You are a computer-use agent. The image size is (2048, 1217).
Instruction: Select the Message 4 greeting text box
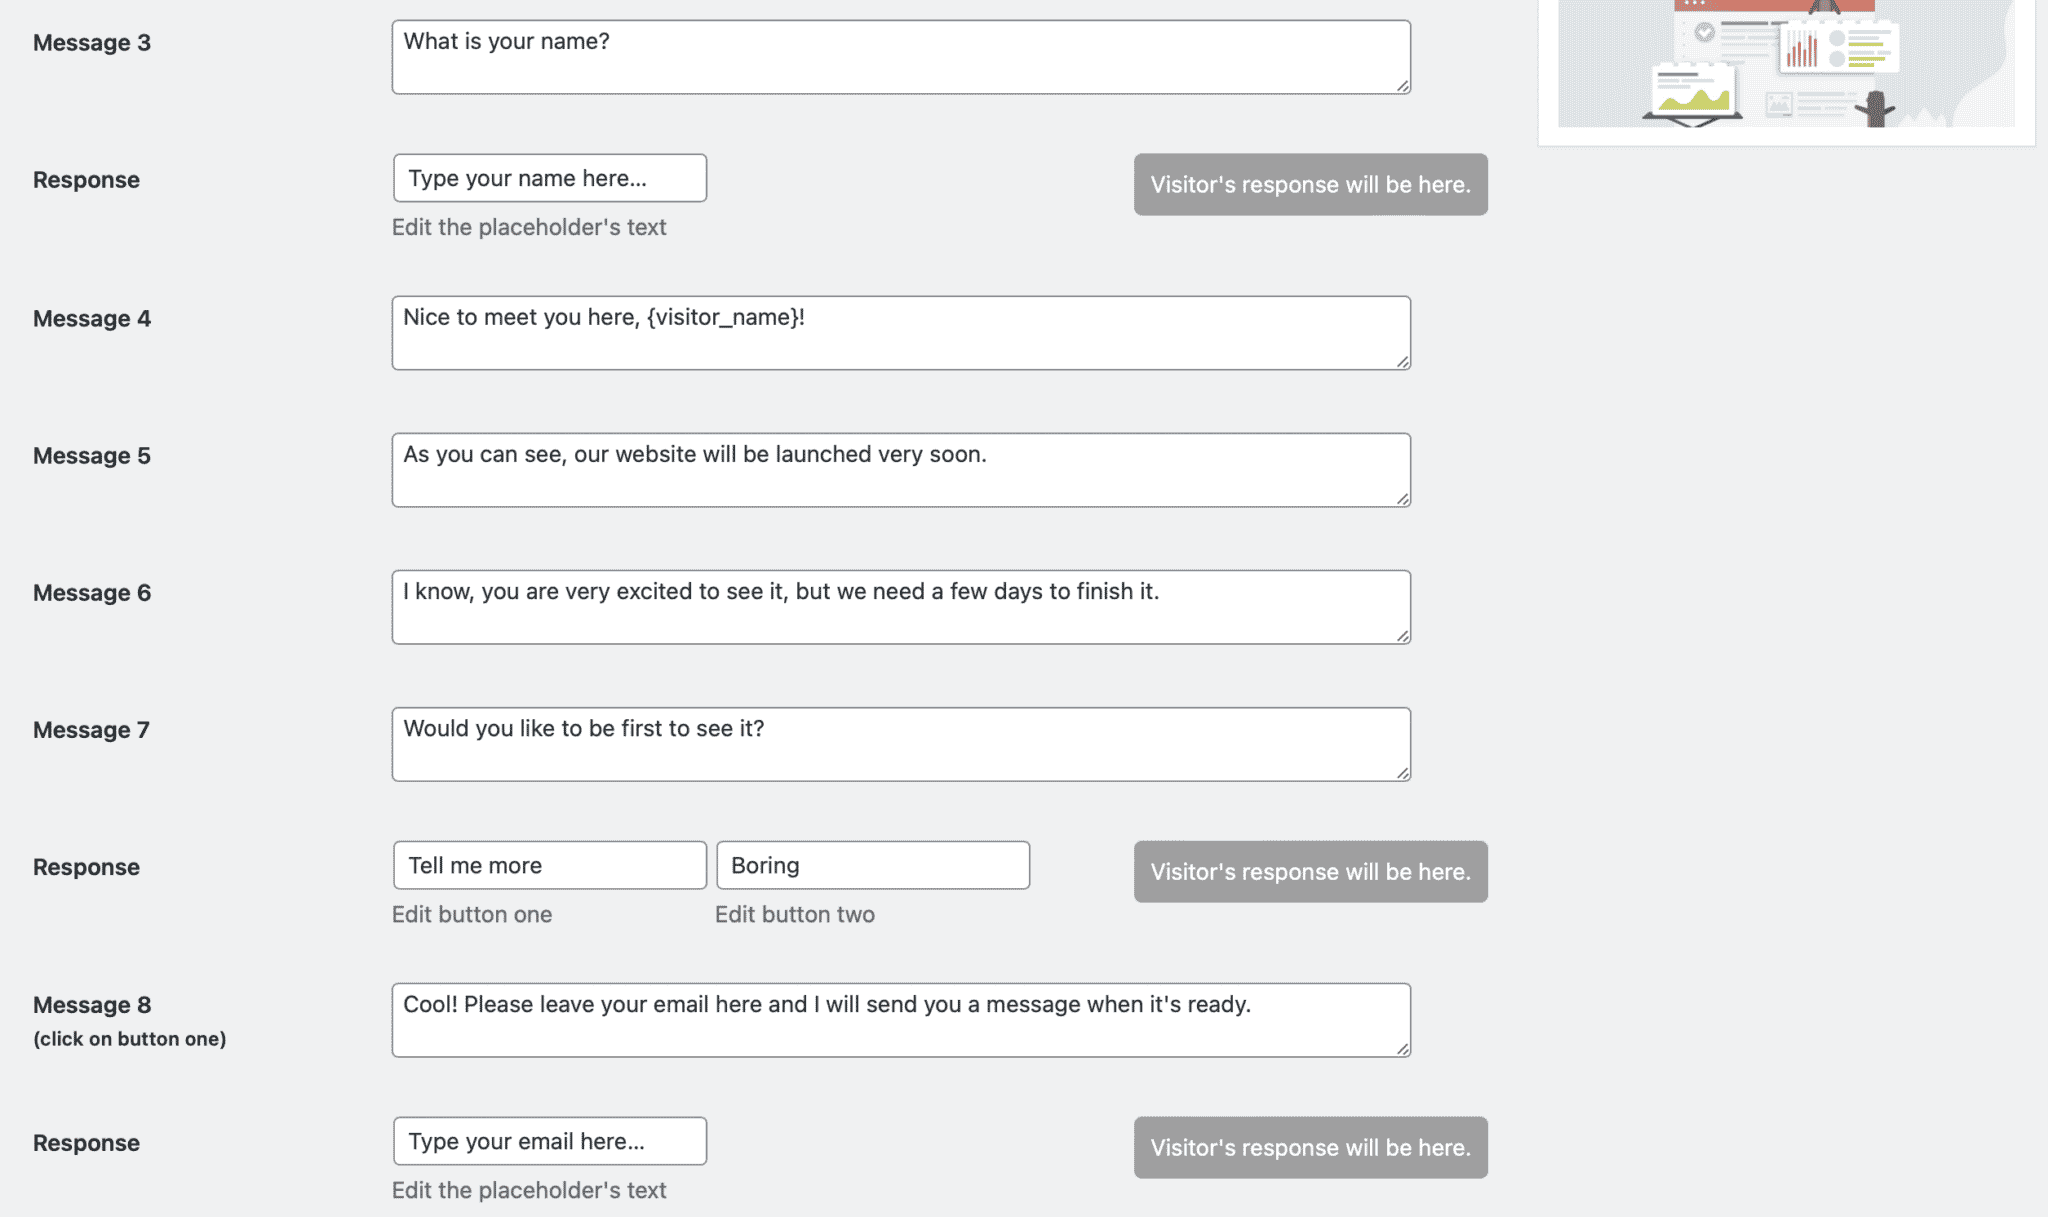pyautogui.click(x=901, y=333)
